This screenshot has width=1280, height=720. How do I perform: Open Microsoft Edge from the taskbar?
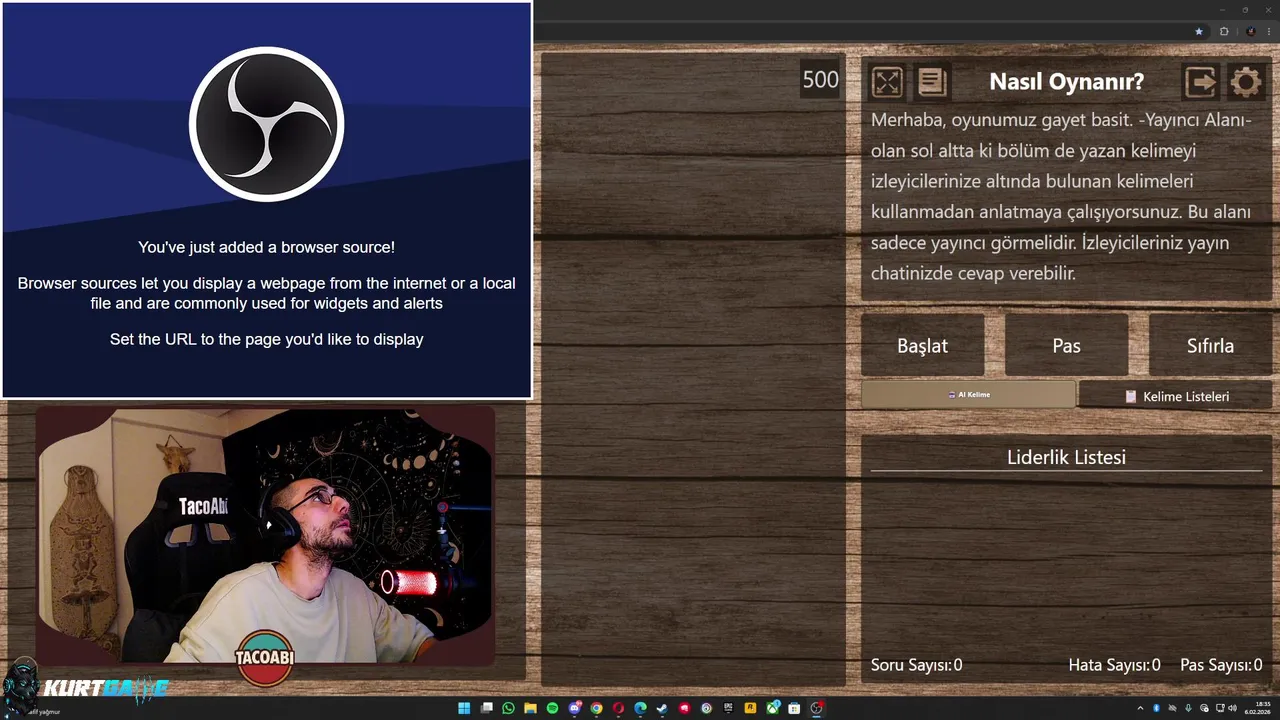click(x=641, y=708)
